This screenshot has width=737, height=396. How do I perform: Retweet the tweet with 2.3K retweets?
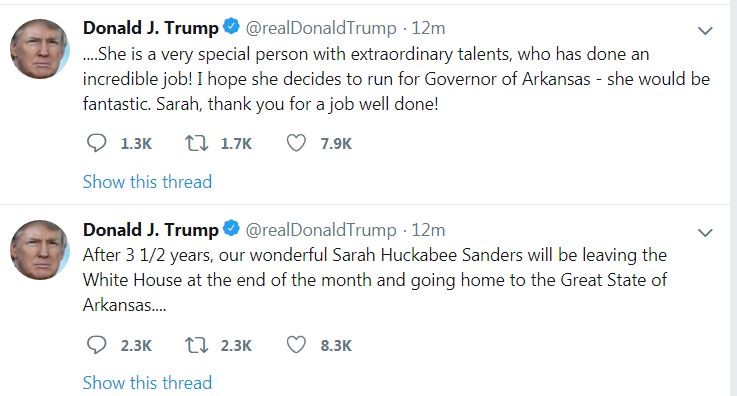[196, 345]
